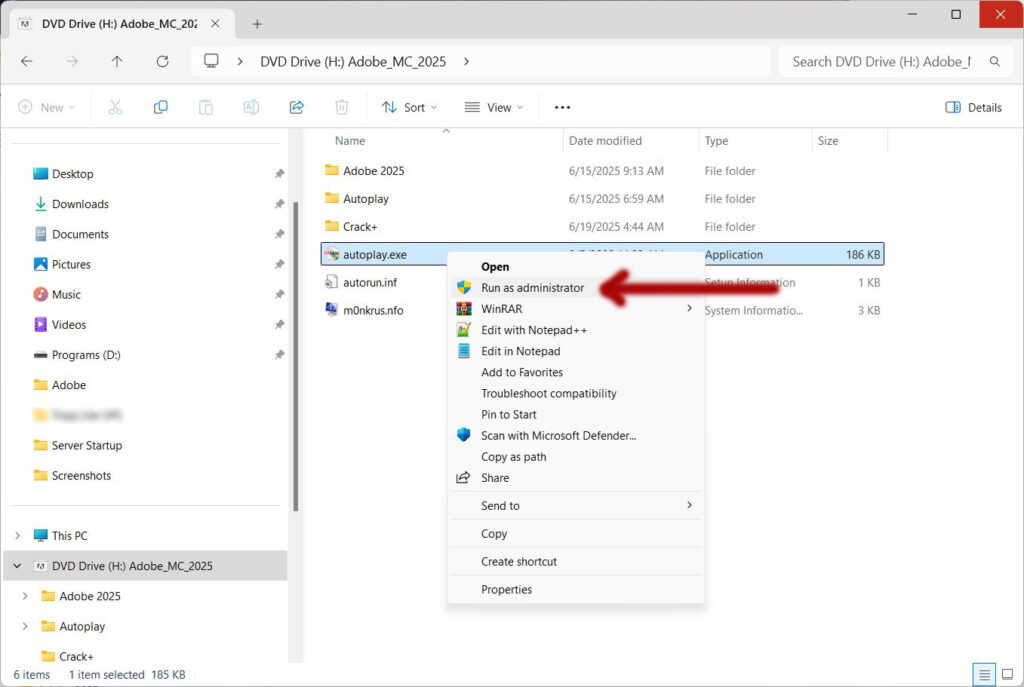Click the Copy icon in toolbar
The height and width of the screenshot is (687, 1024).
[x=160, y=107]
